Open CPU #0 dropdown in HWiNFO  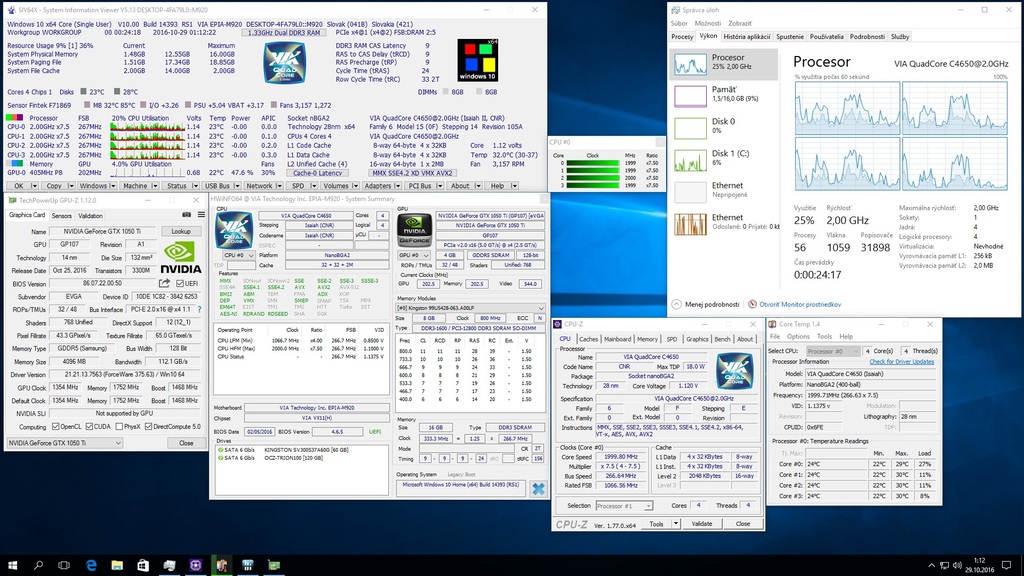pos(238,255)
